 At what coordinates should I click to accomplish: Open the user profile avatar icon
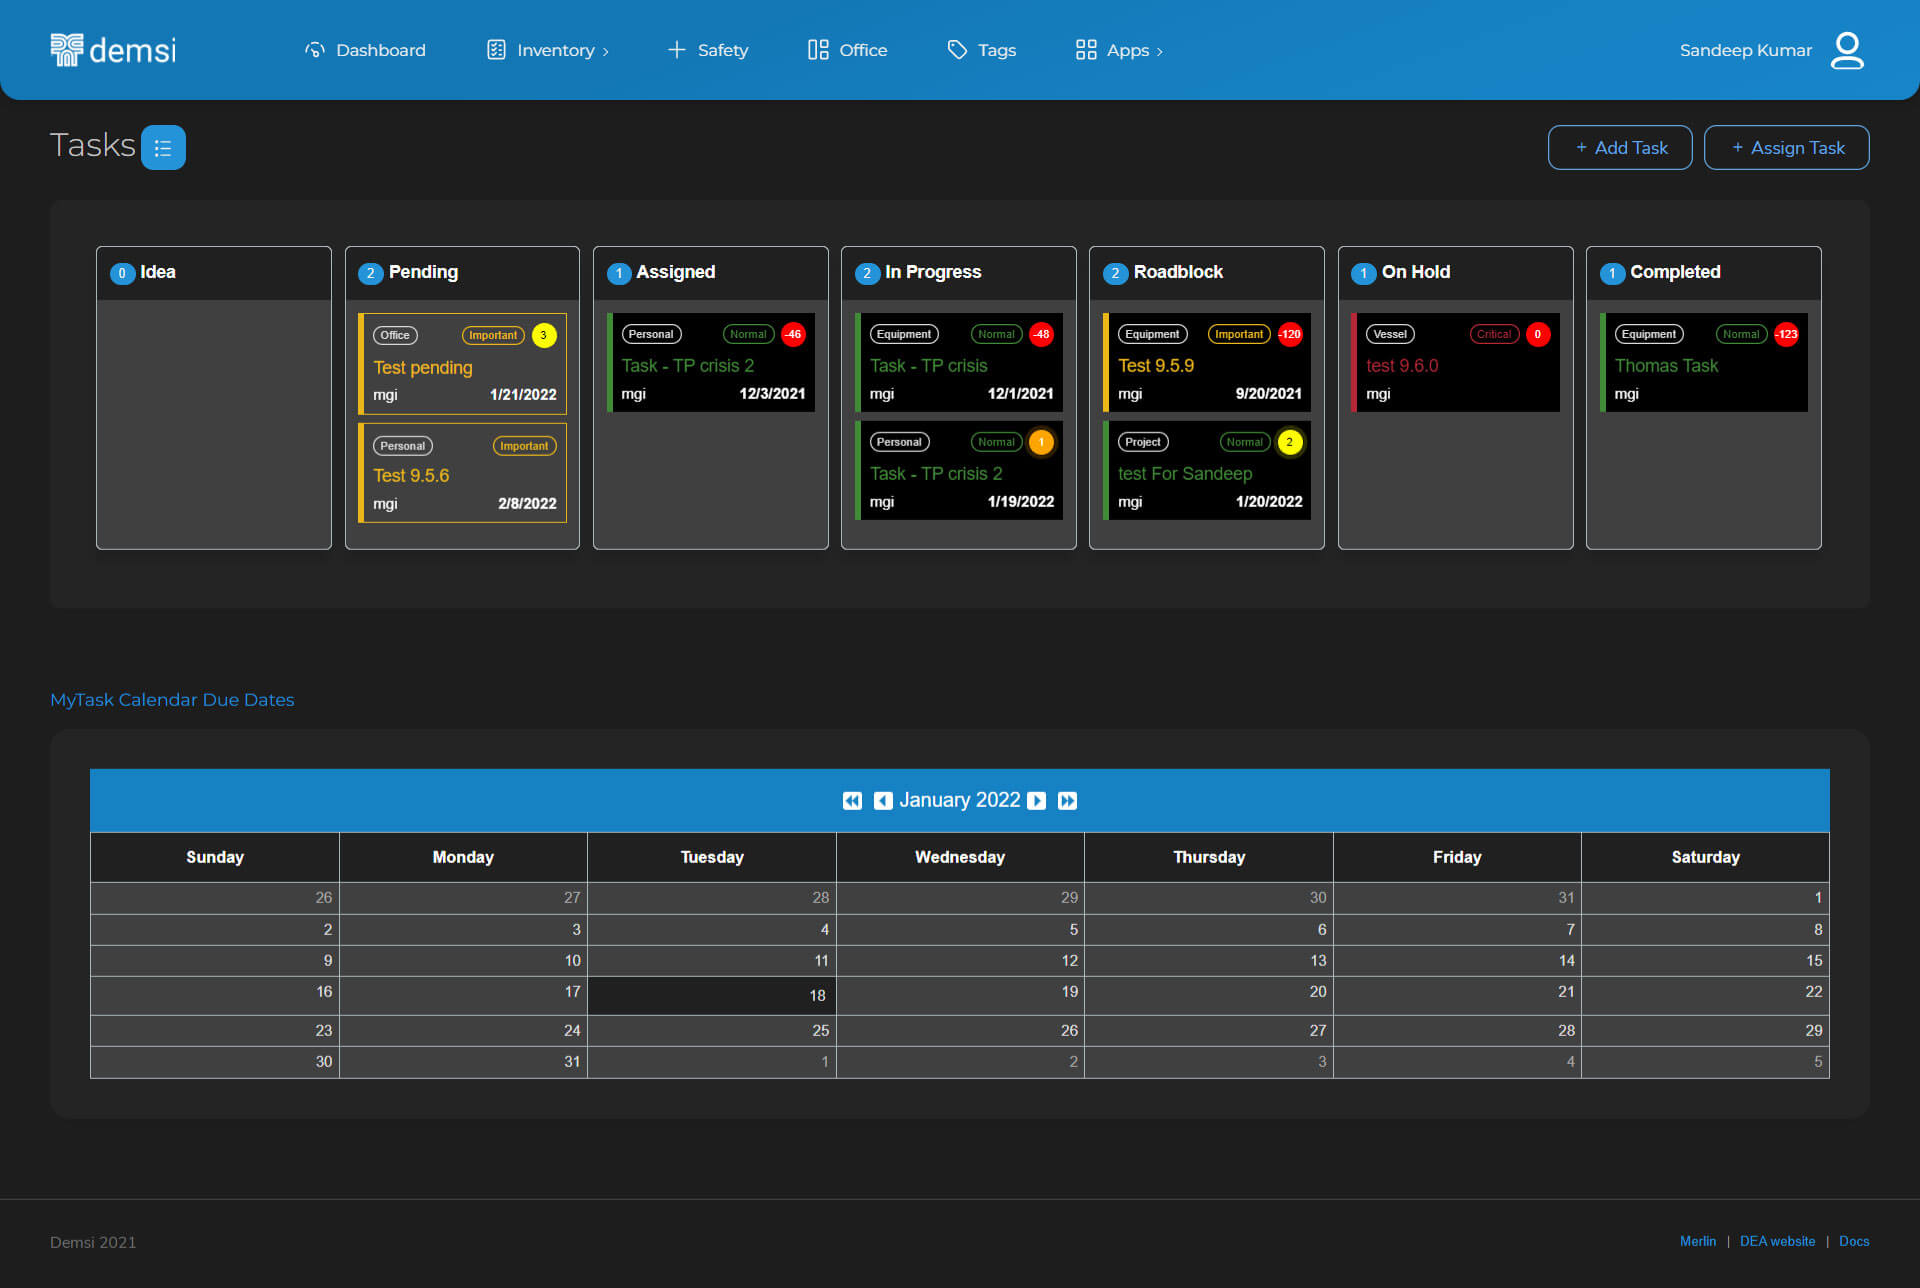pos(1846,50)
